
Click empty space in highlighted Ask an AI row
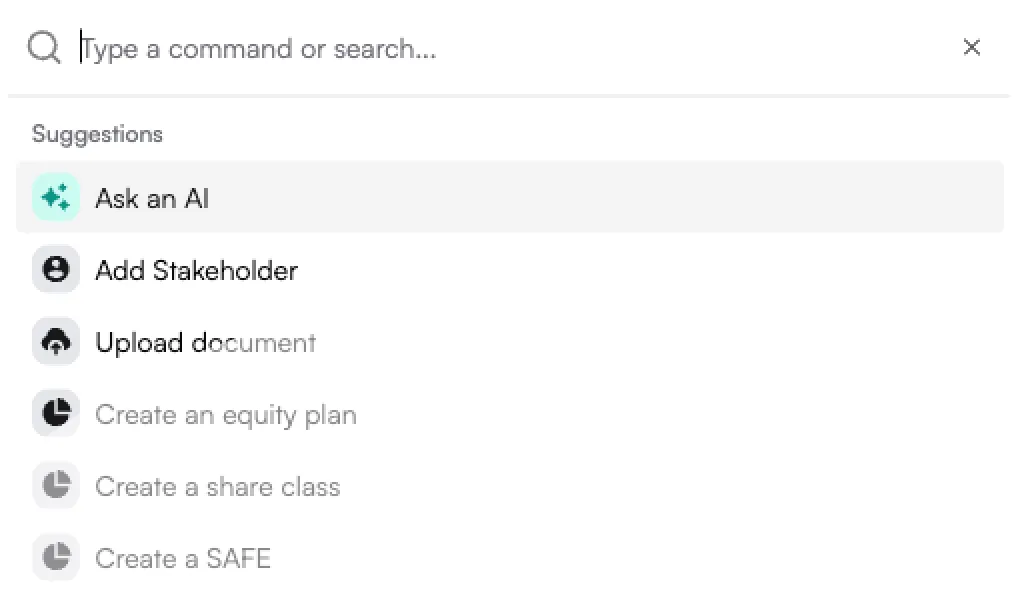point(600,198)
